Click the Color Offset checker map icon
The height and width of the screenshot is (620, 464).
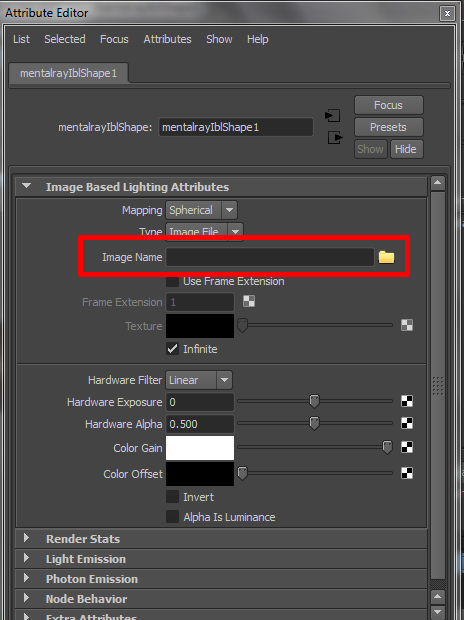click(407, 473)
